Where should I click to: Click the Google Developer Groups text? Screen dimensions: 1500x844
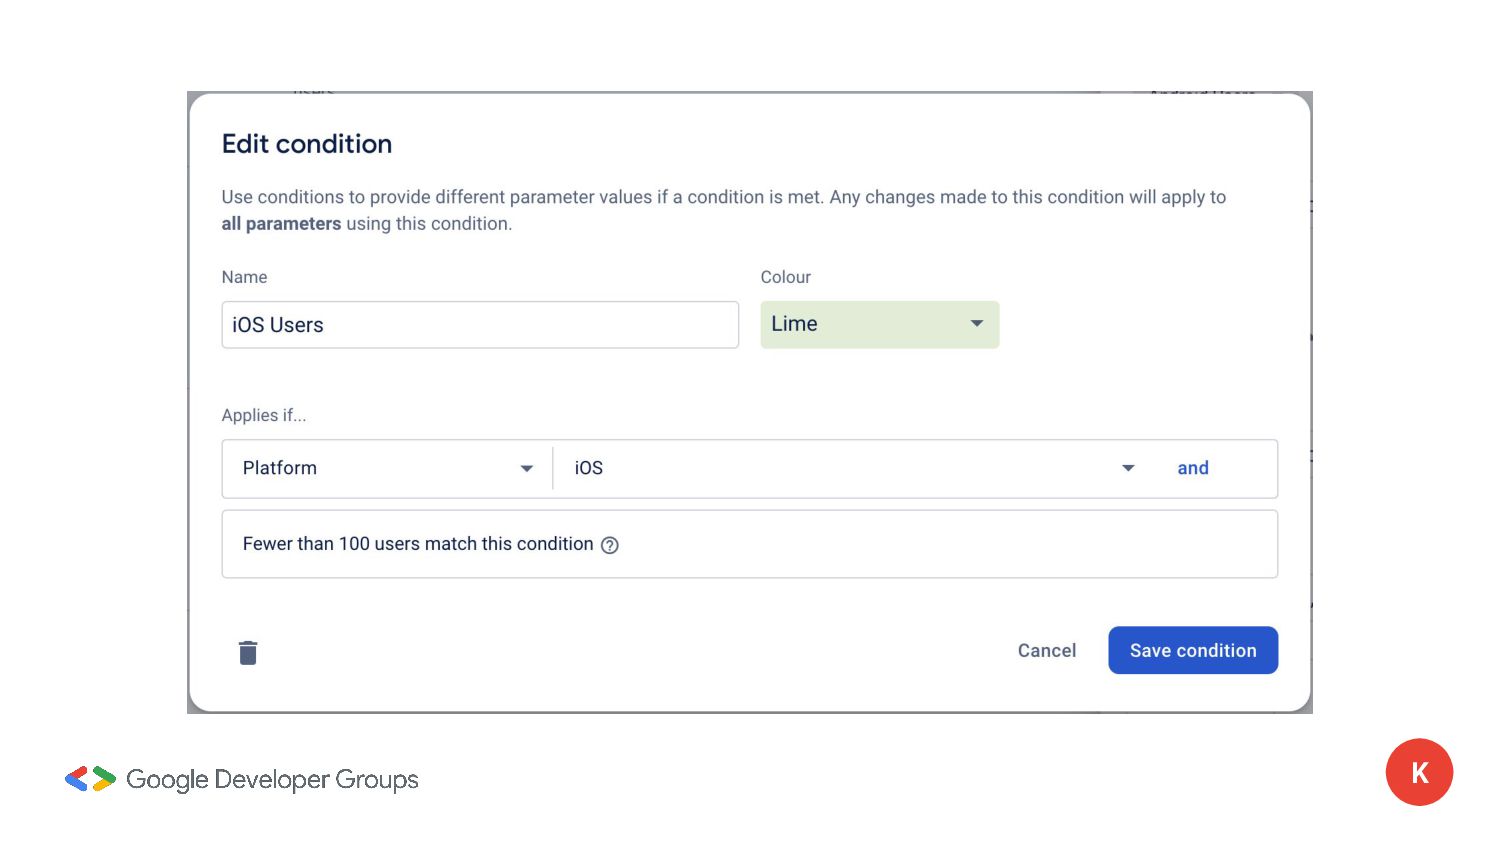click(272, 779)
